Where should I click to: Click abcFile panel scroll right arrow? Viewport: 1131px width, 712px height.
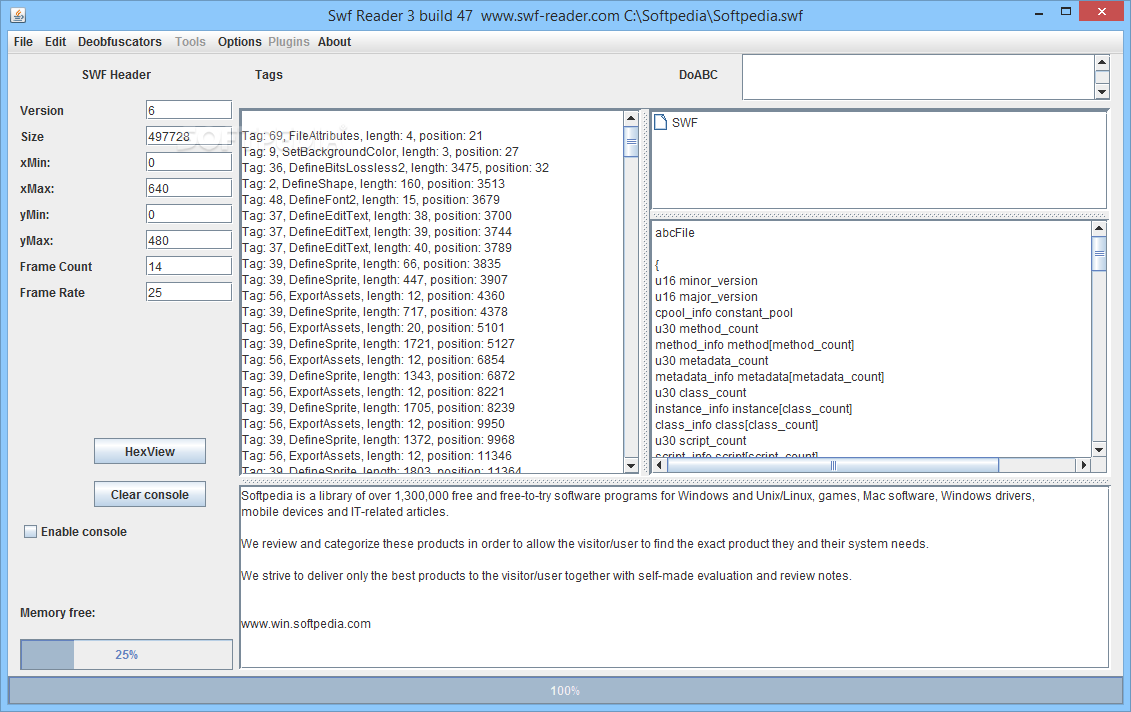point(1083,465)
